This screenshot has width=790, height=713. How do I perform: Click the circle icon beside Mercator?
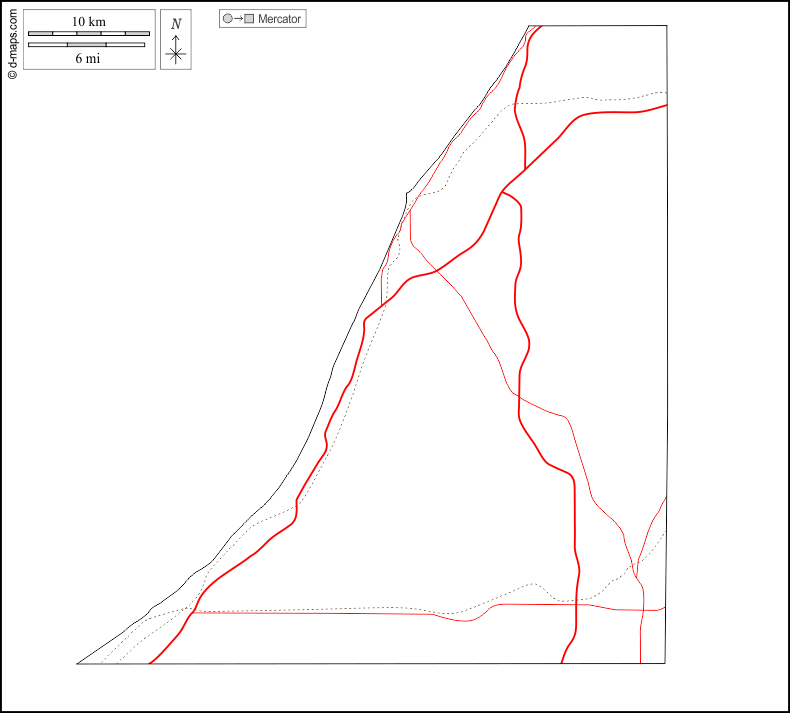click(228, 19)
